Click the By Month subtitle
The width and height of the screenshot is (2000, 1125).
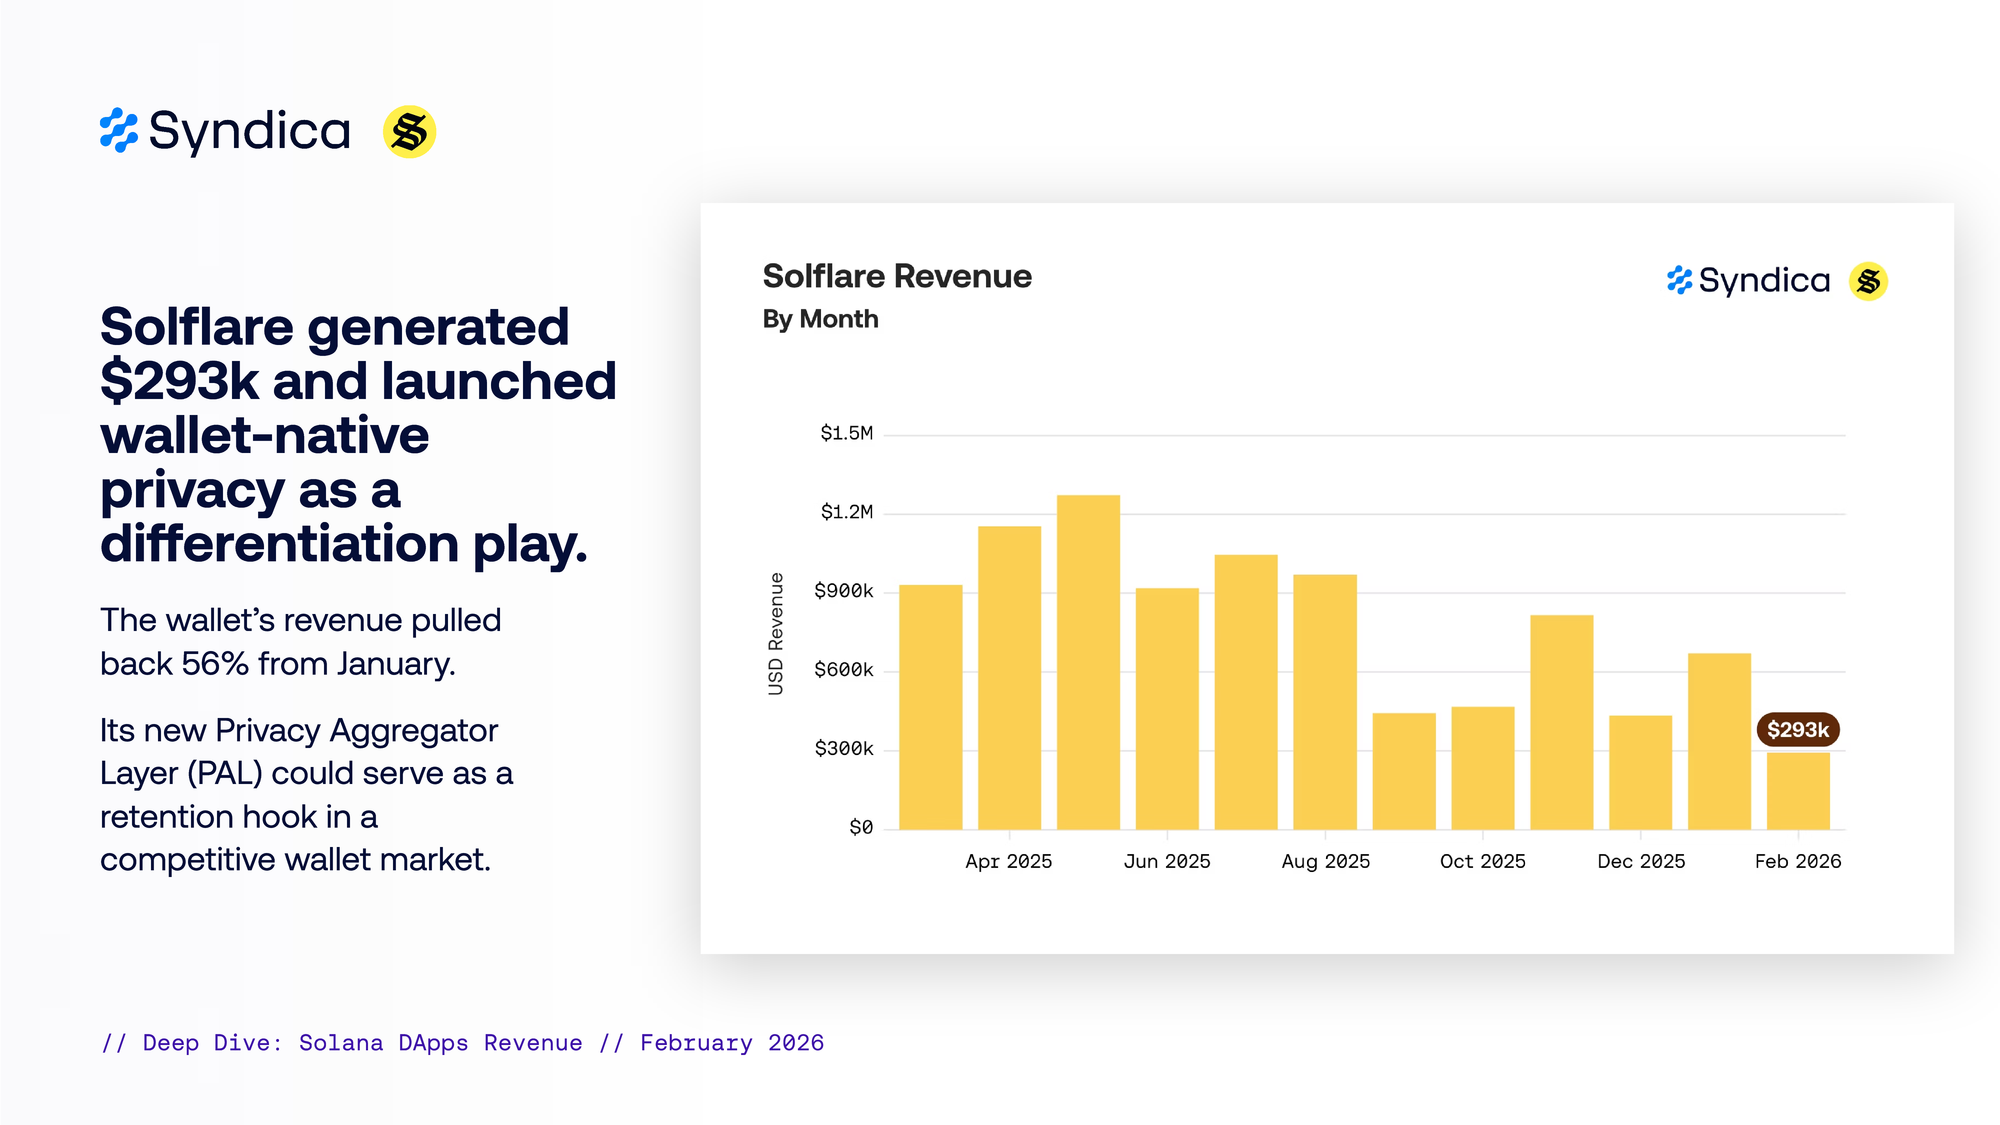pyautogui.click(x=820, y=319)
